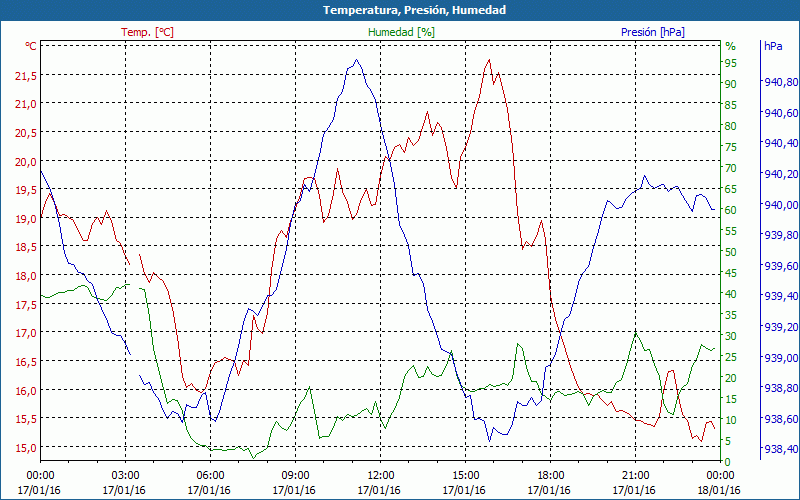Choose humidity axis value 75
800x500 pixels.
pos(731,147)
